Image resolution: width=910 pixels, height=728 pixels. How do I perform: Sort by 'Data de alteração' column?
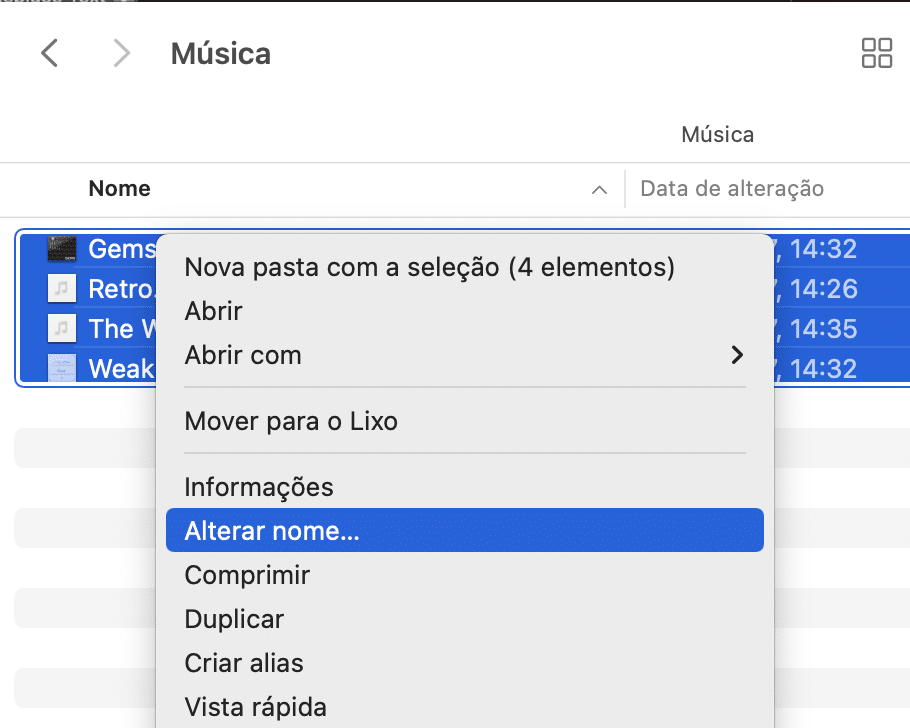click(x=732, y=189)
